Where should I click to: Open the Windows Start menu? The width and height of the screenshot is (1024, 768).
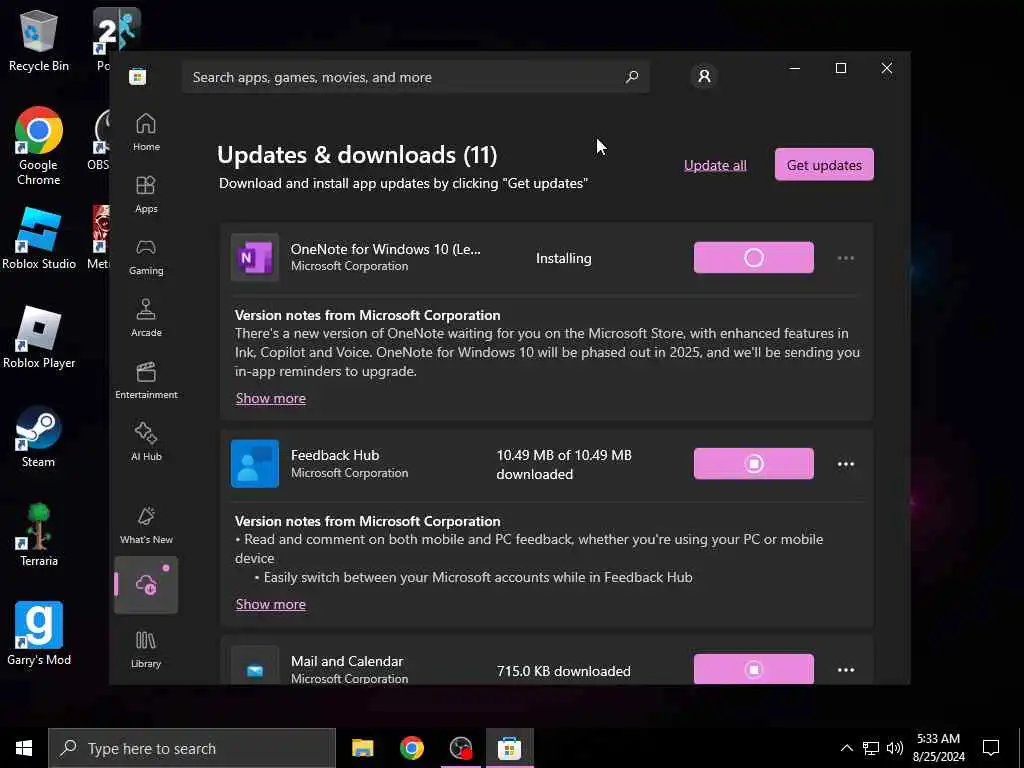click(x=24, y=748)
